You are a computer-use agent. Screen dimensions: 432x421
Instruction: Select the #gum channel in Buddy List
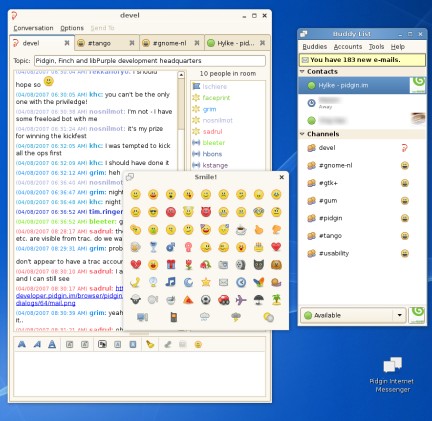point(362,201)
